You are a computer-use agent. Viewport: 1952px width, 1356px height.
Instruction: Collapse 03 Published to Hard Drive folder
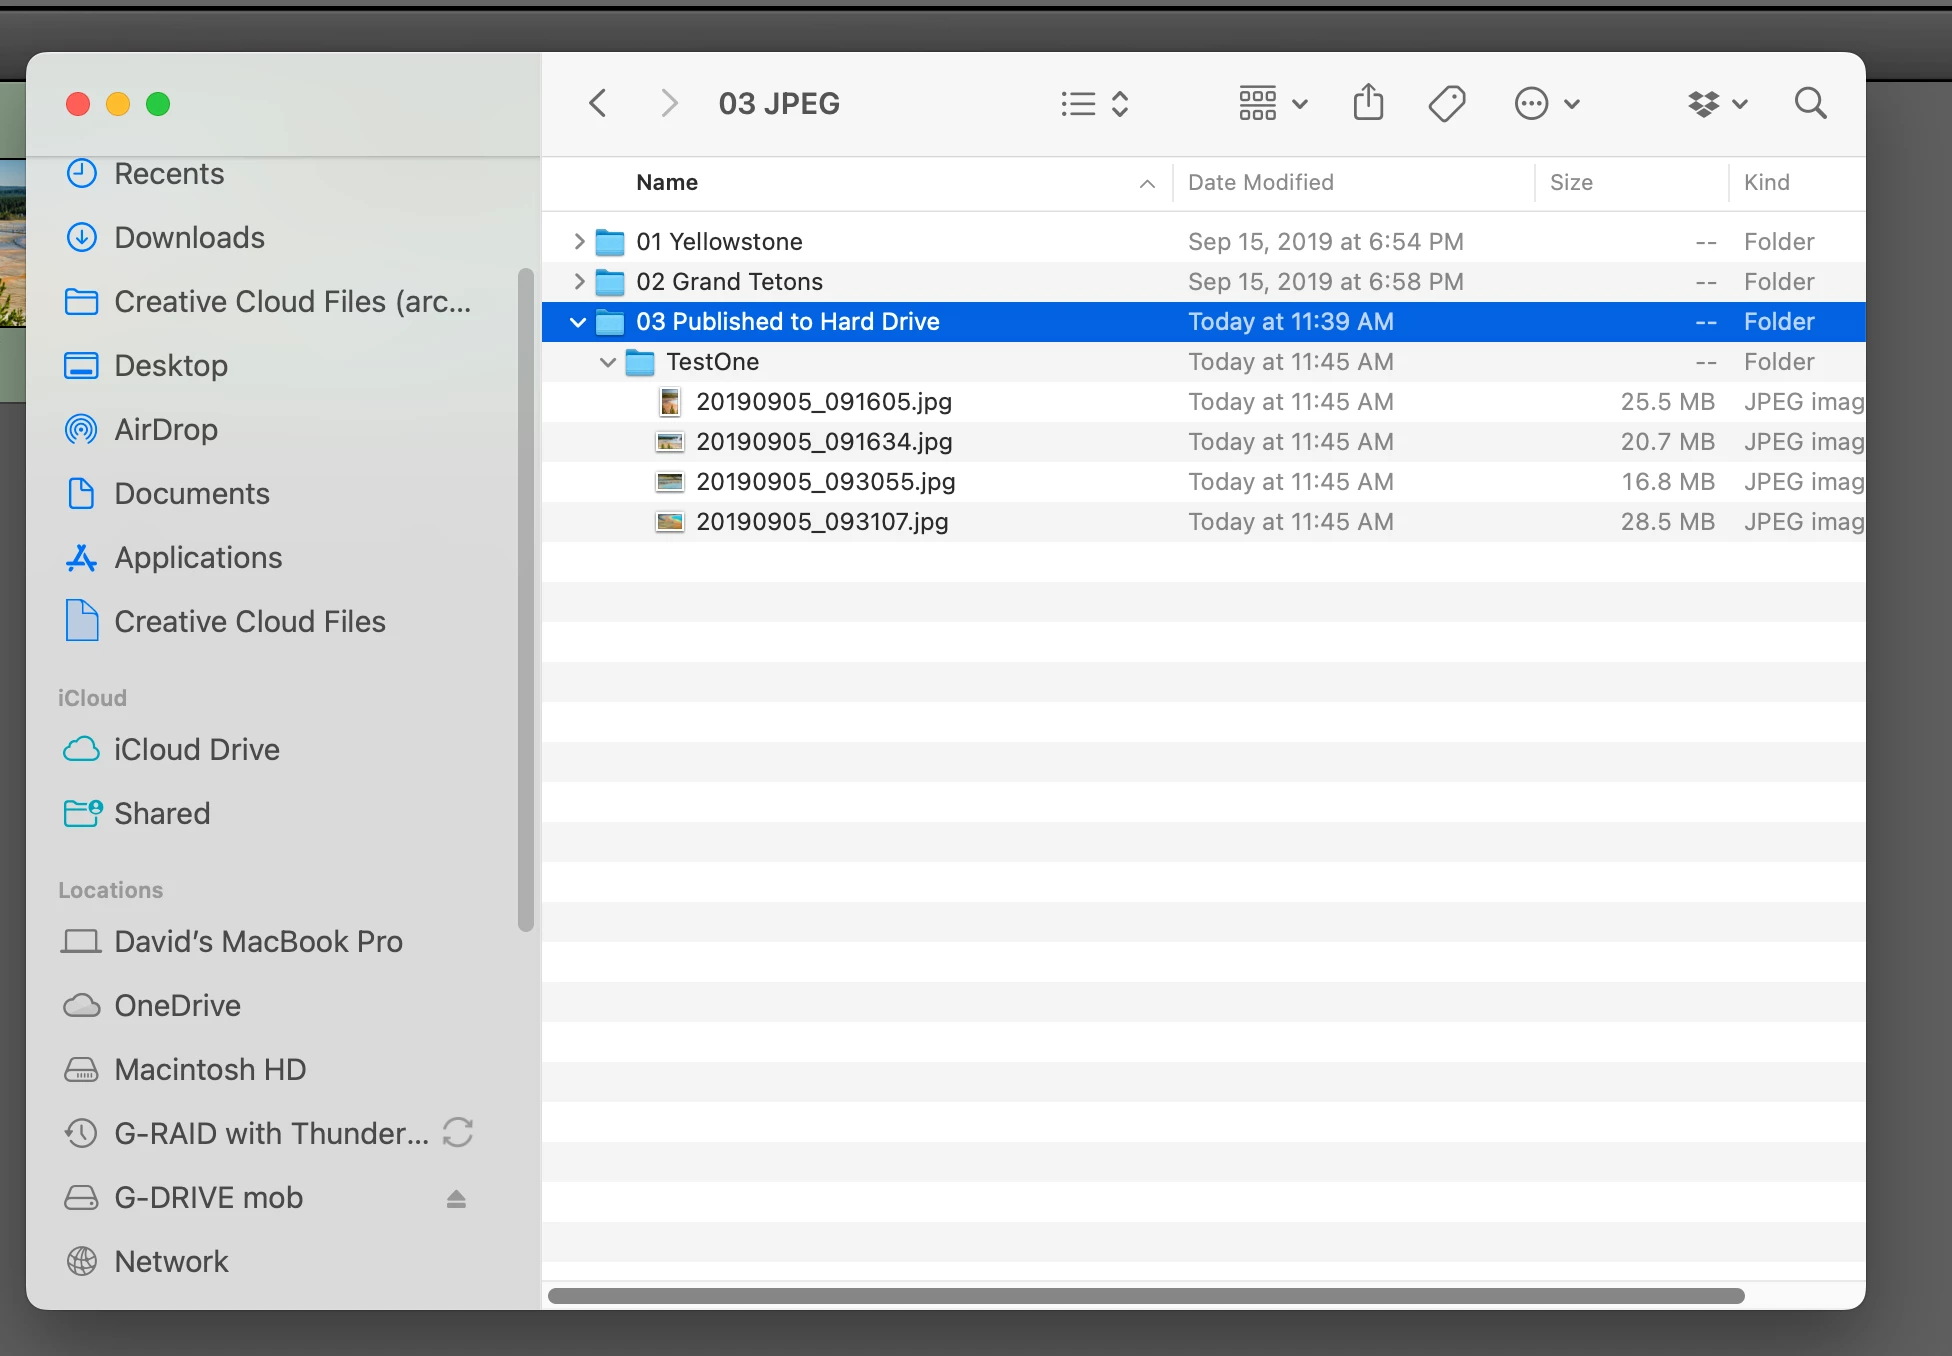(x=578, y=322)
